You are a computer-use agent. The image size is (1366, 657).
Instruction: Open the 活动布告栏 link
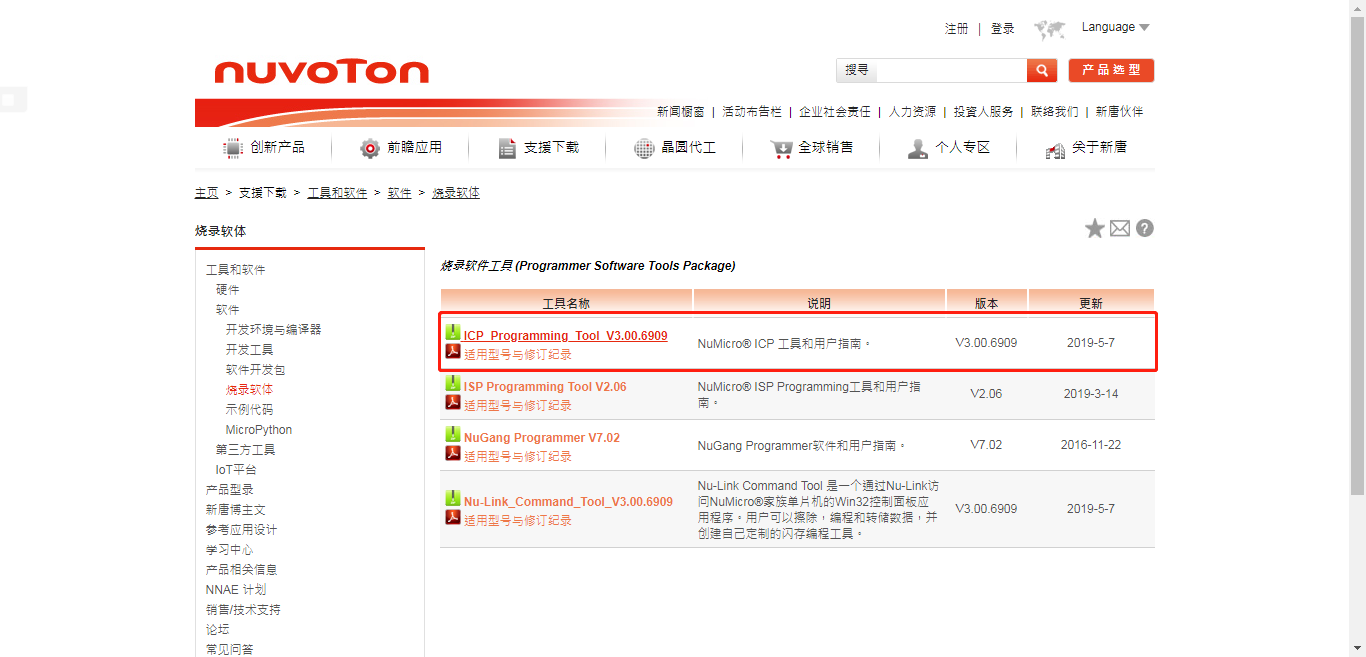[x=752, y=112]
